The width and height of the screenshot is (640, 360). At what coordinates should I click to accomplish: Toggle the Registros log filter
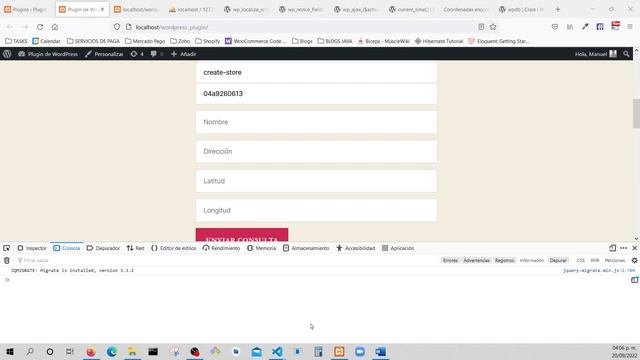504,260
